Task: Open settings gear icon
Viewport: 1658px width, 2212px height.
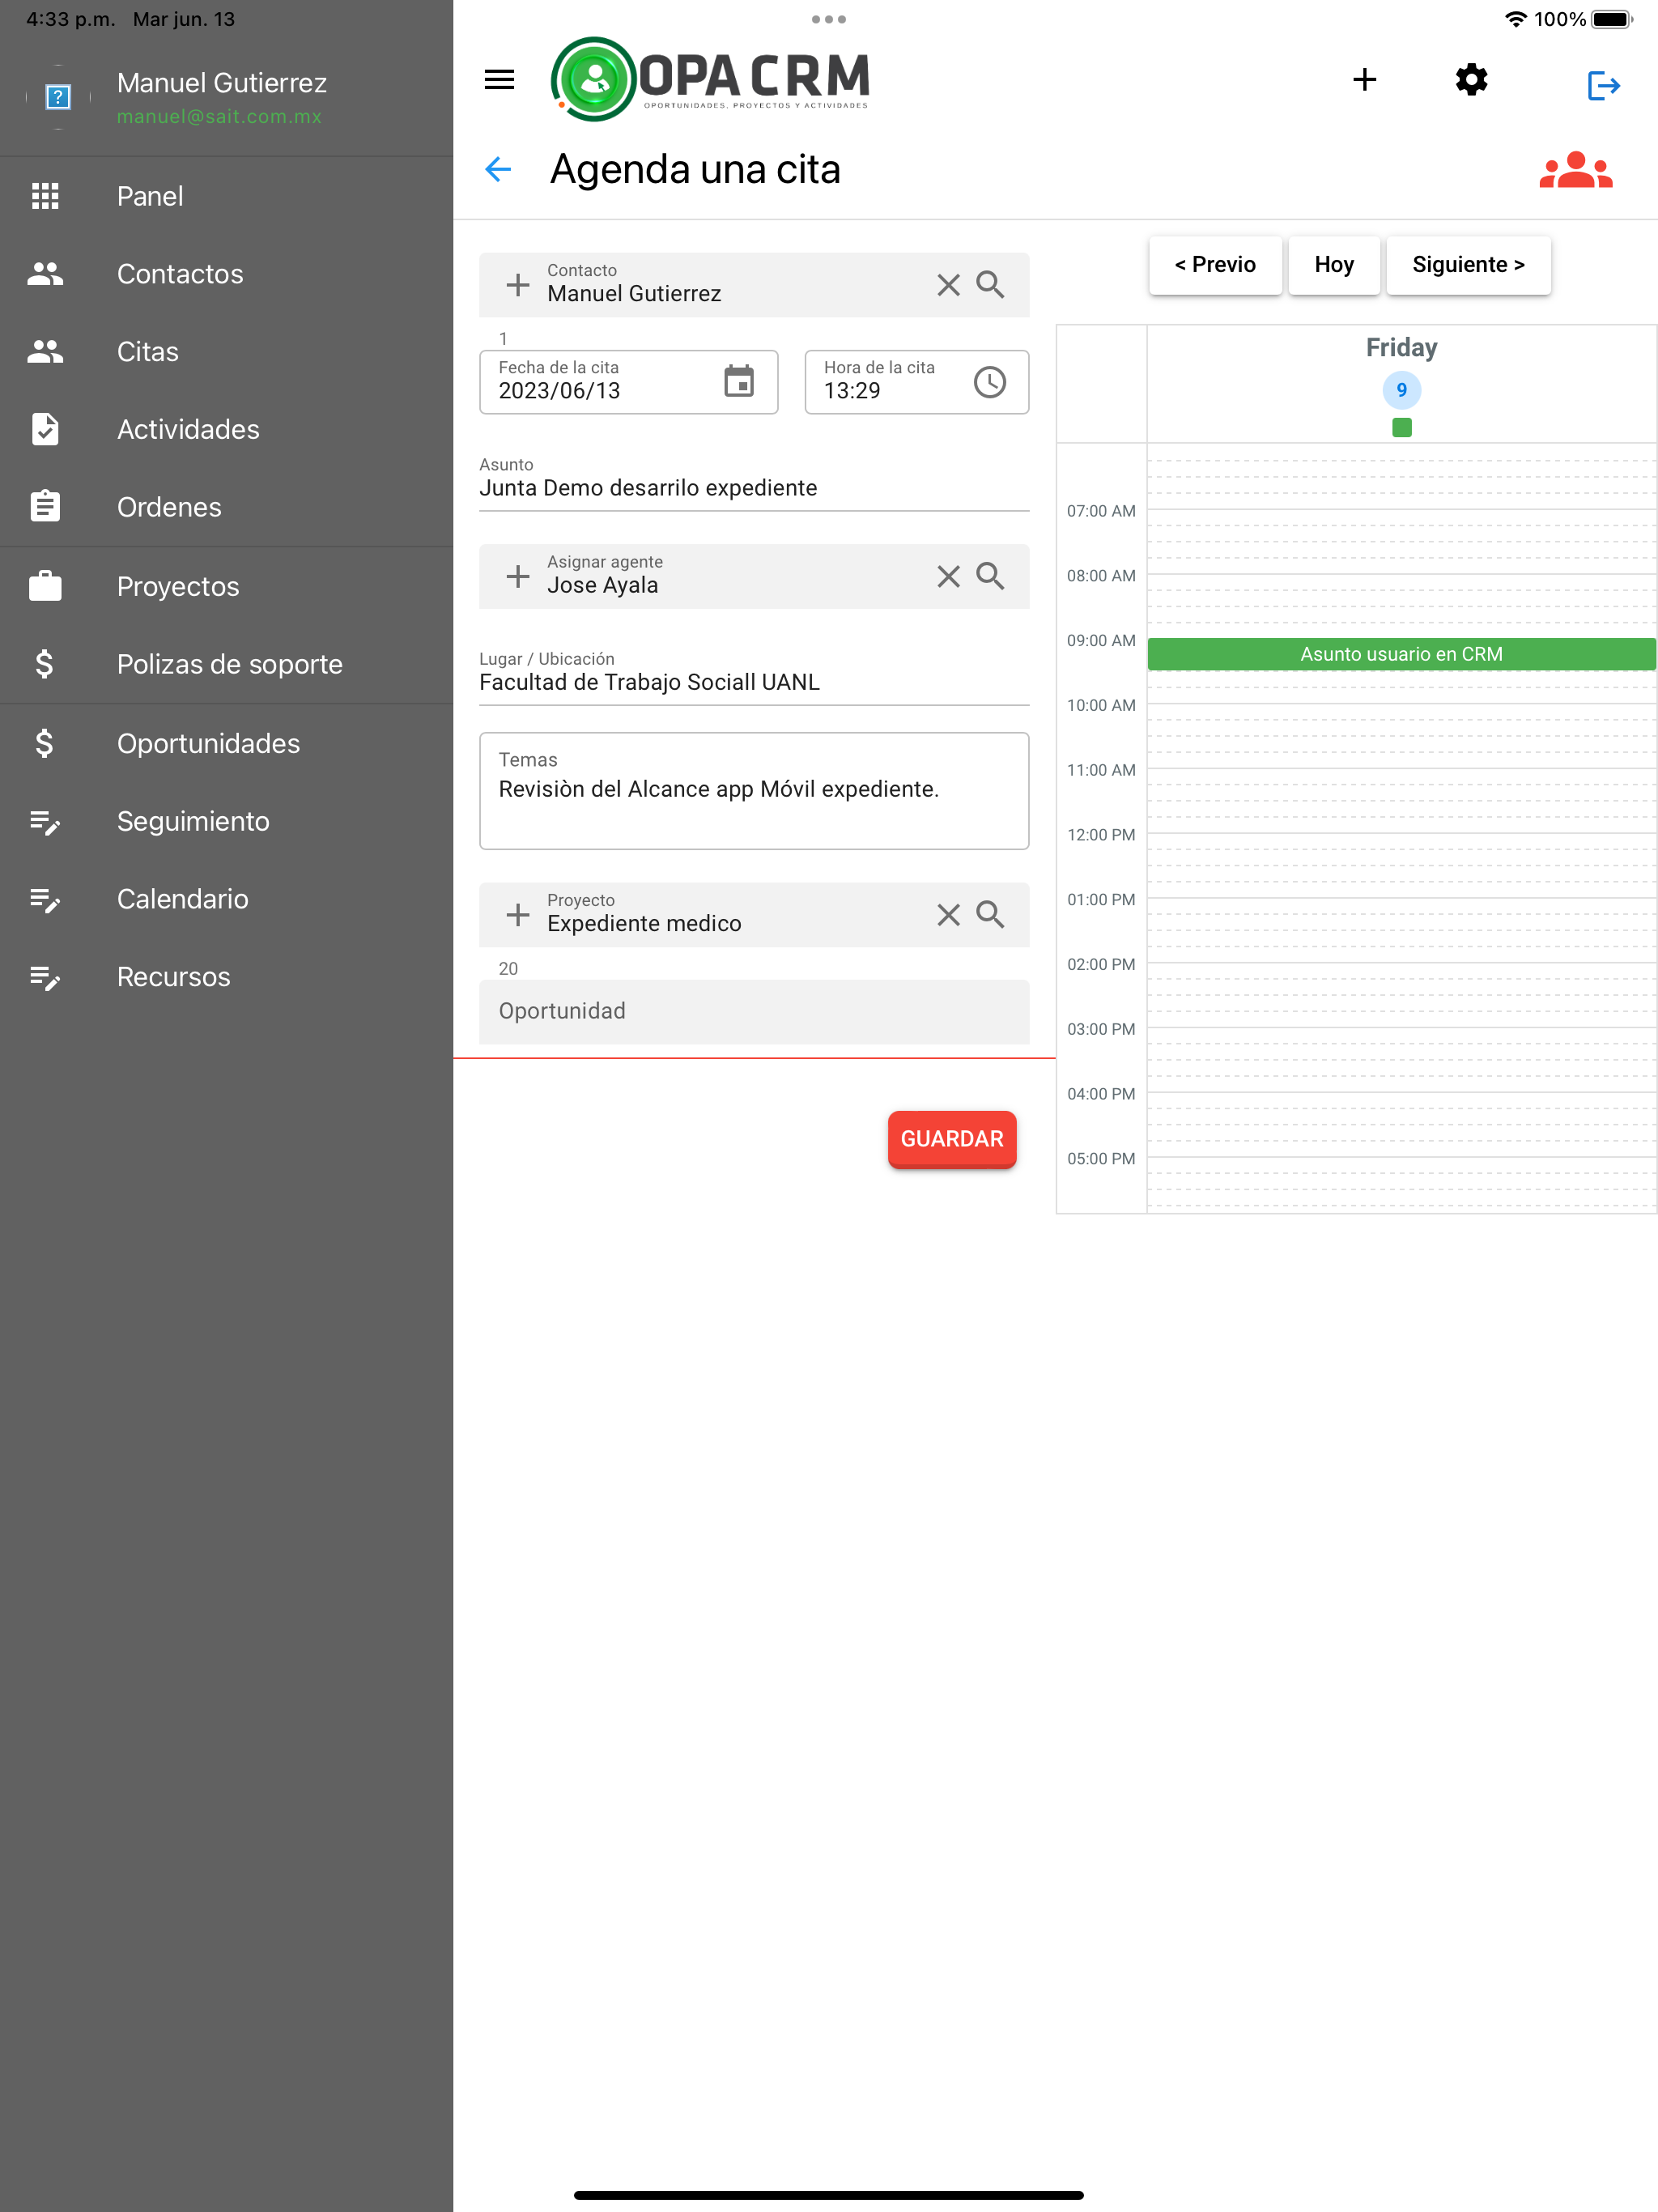Action: pyautogui.click(x=1471, y=80)
